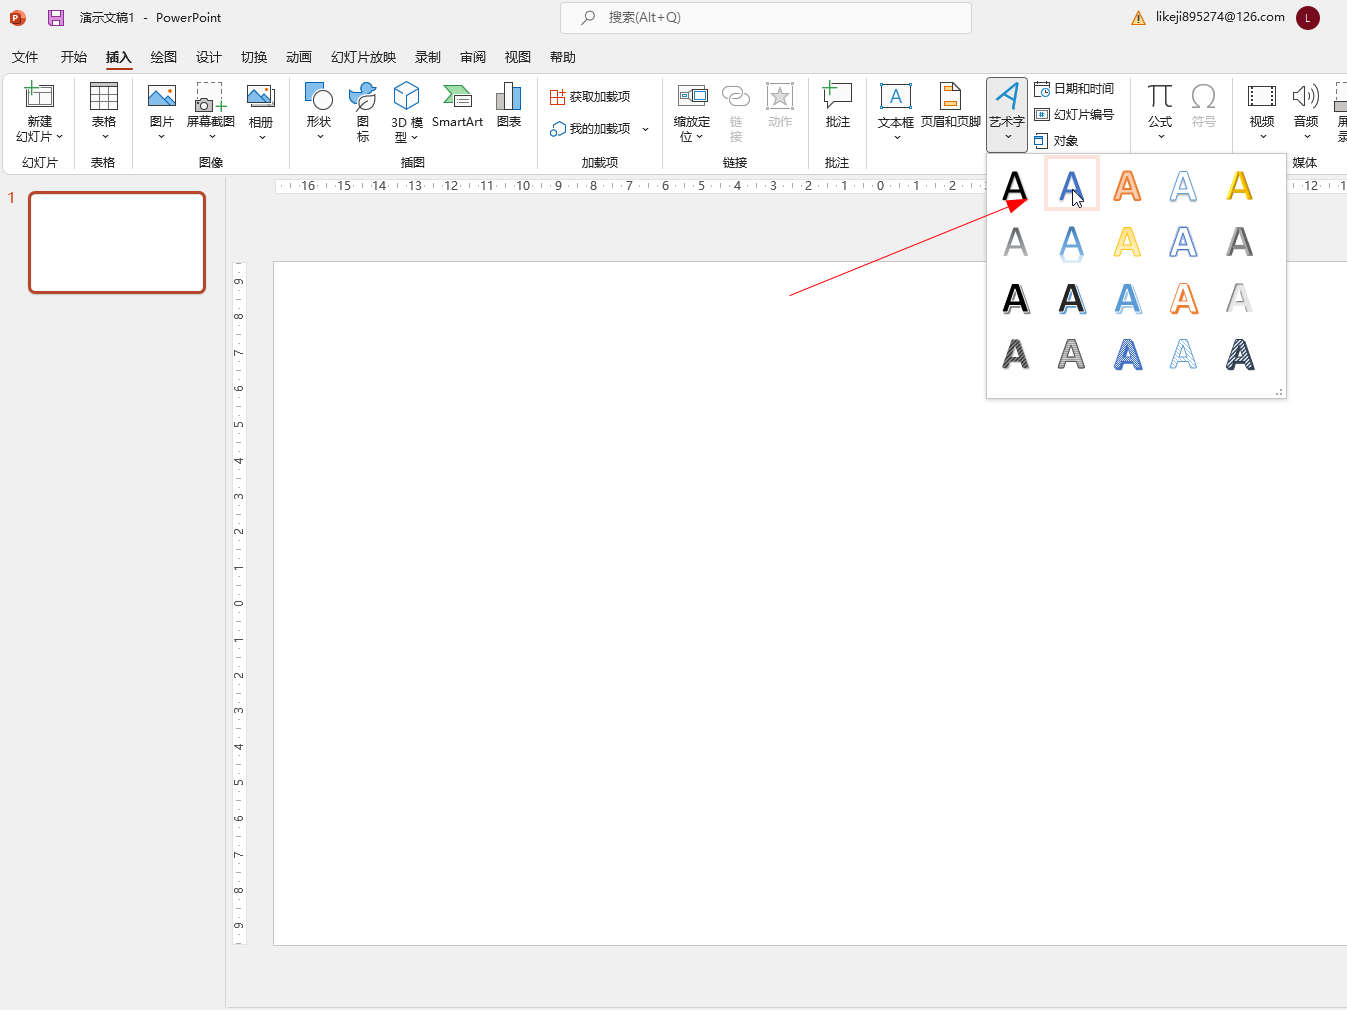Switch to the Design (设计) tab

pos(208,57)
